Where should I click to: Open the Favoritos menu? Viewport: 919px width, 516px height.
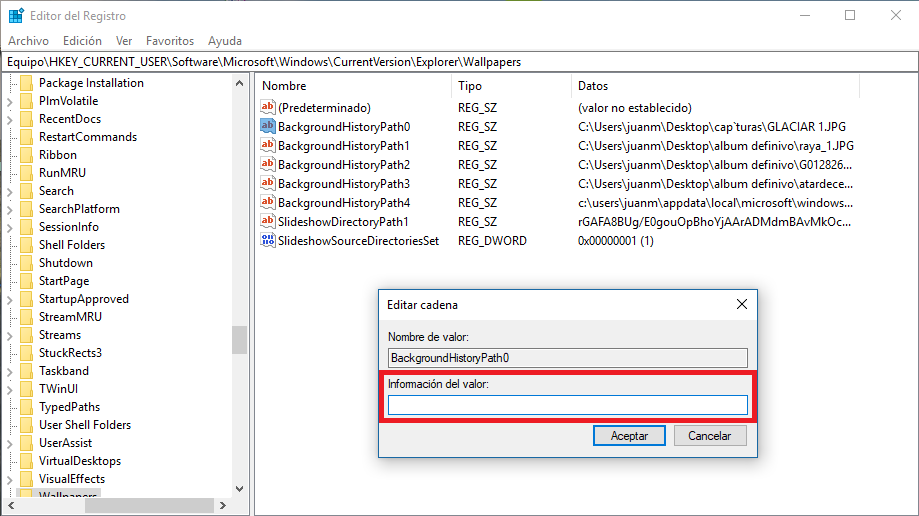tap(170, 40)
